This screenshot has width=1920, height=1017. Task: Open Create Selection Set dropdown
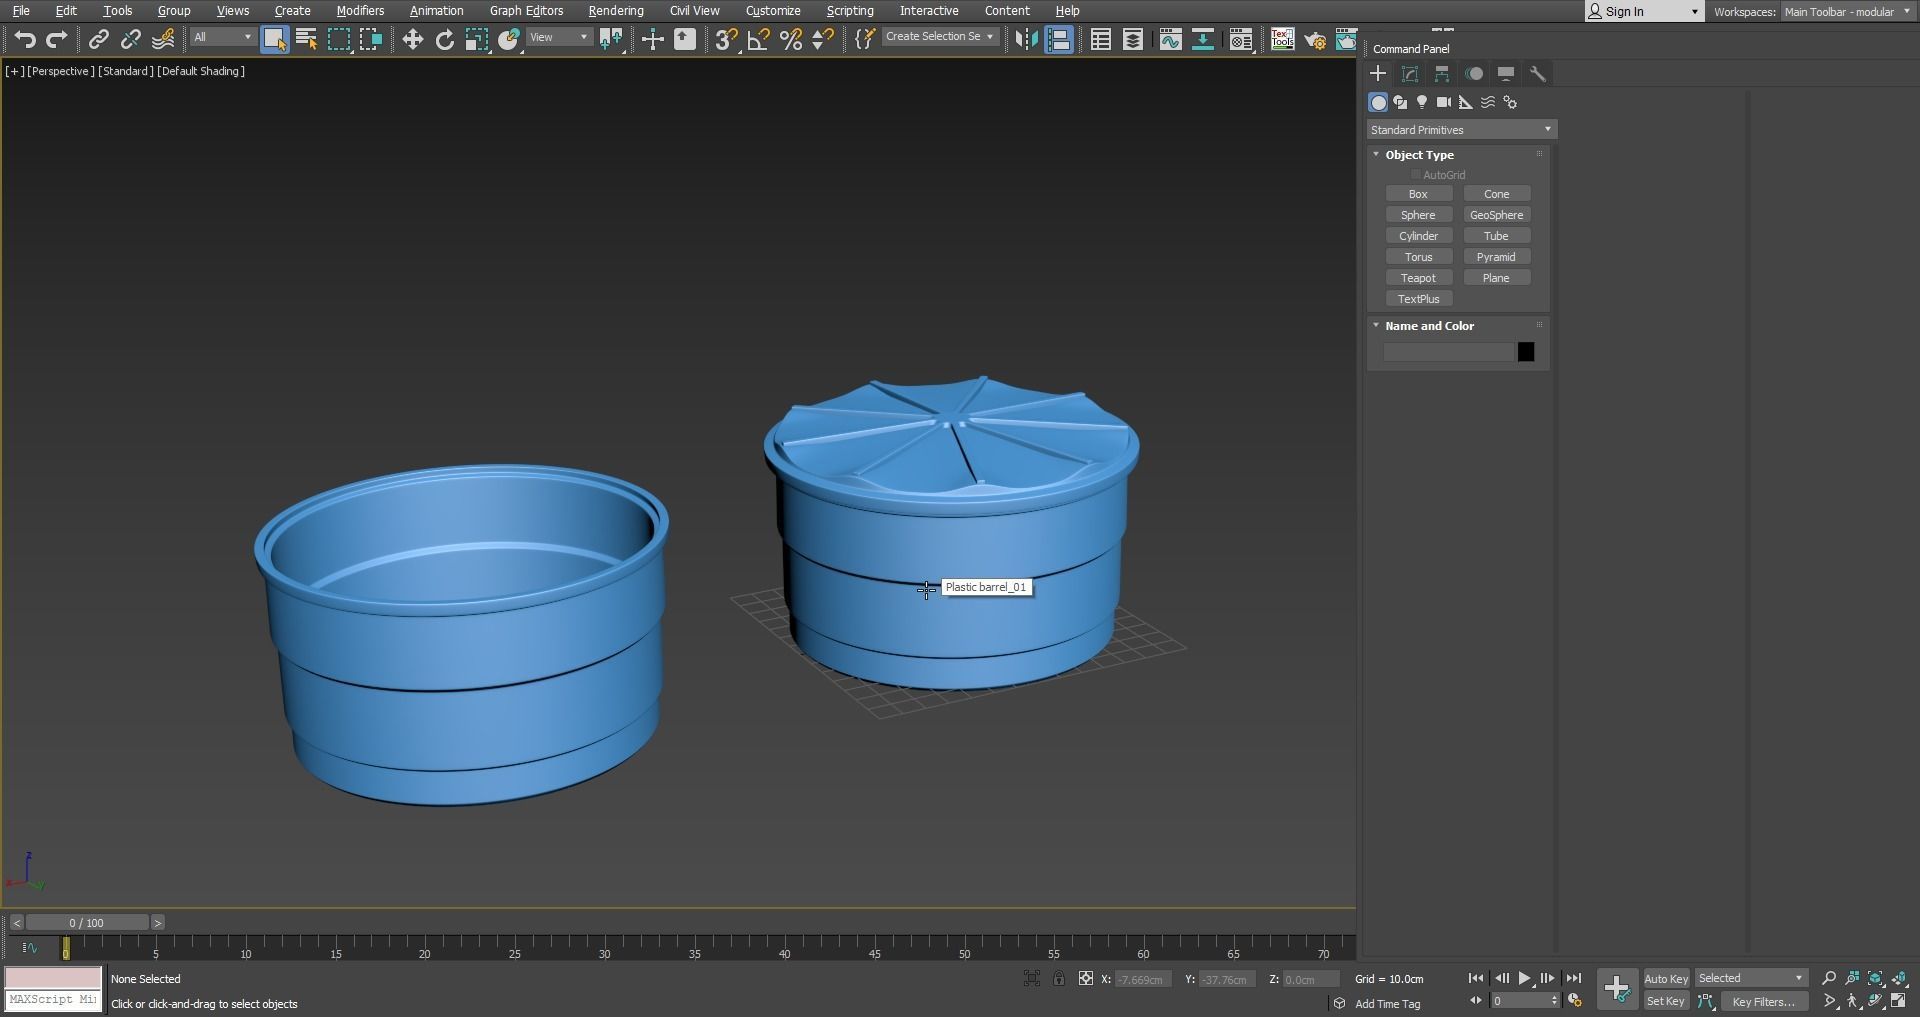click(940, 36)
